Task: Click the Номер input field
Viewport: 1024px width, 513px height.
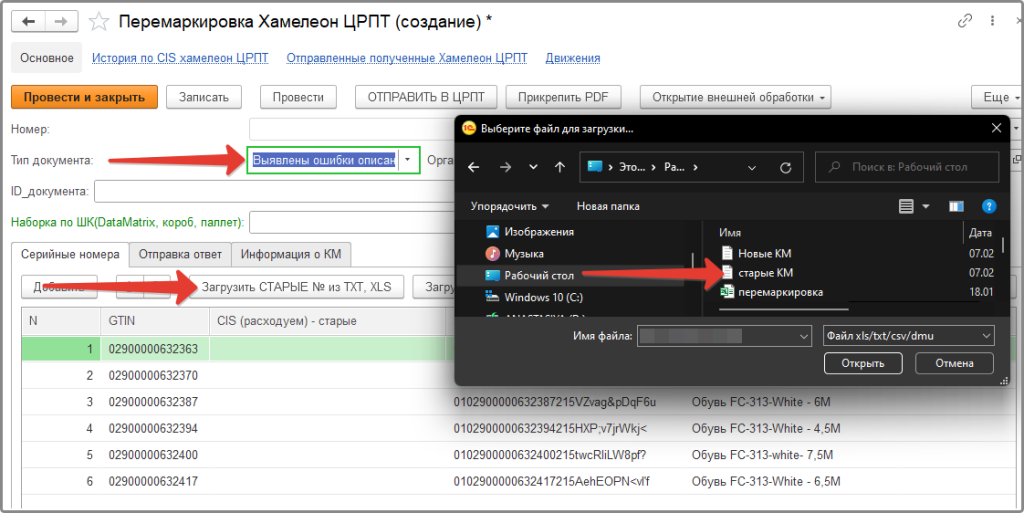Action: click(x=352, y=129)
